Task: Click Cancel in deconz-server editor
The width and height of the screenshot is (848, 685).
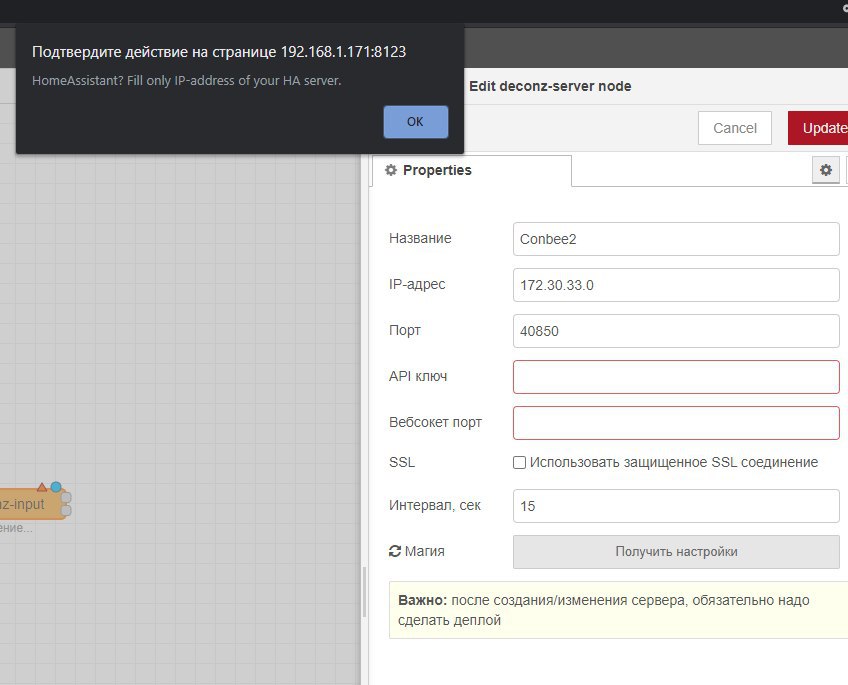Action: click(734, 128)
